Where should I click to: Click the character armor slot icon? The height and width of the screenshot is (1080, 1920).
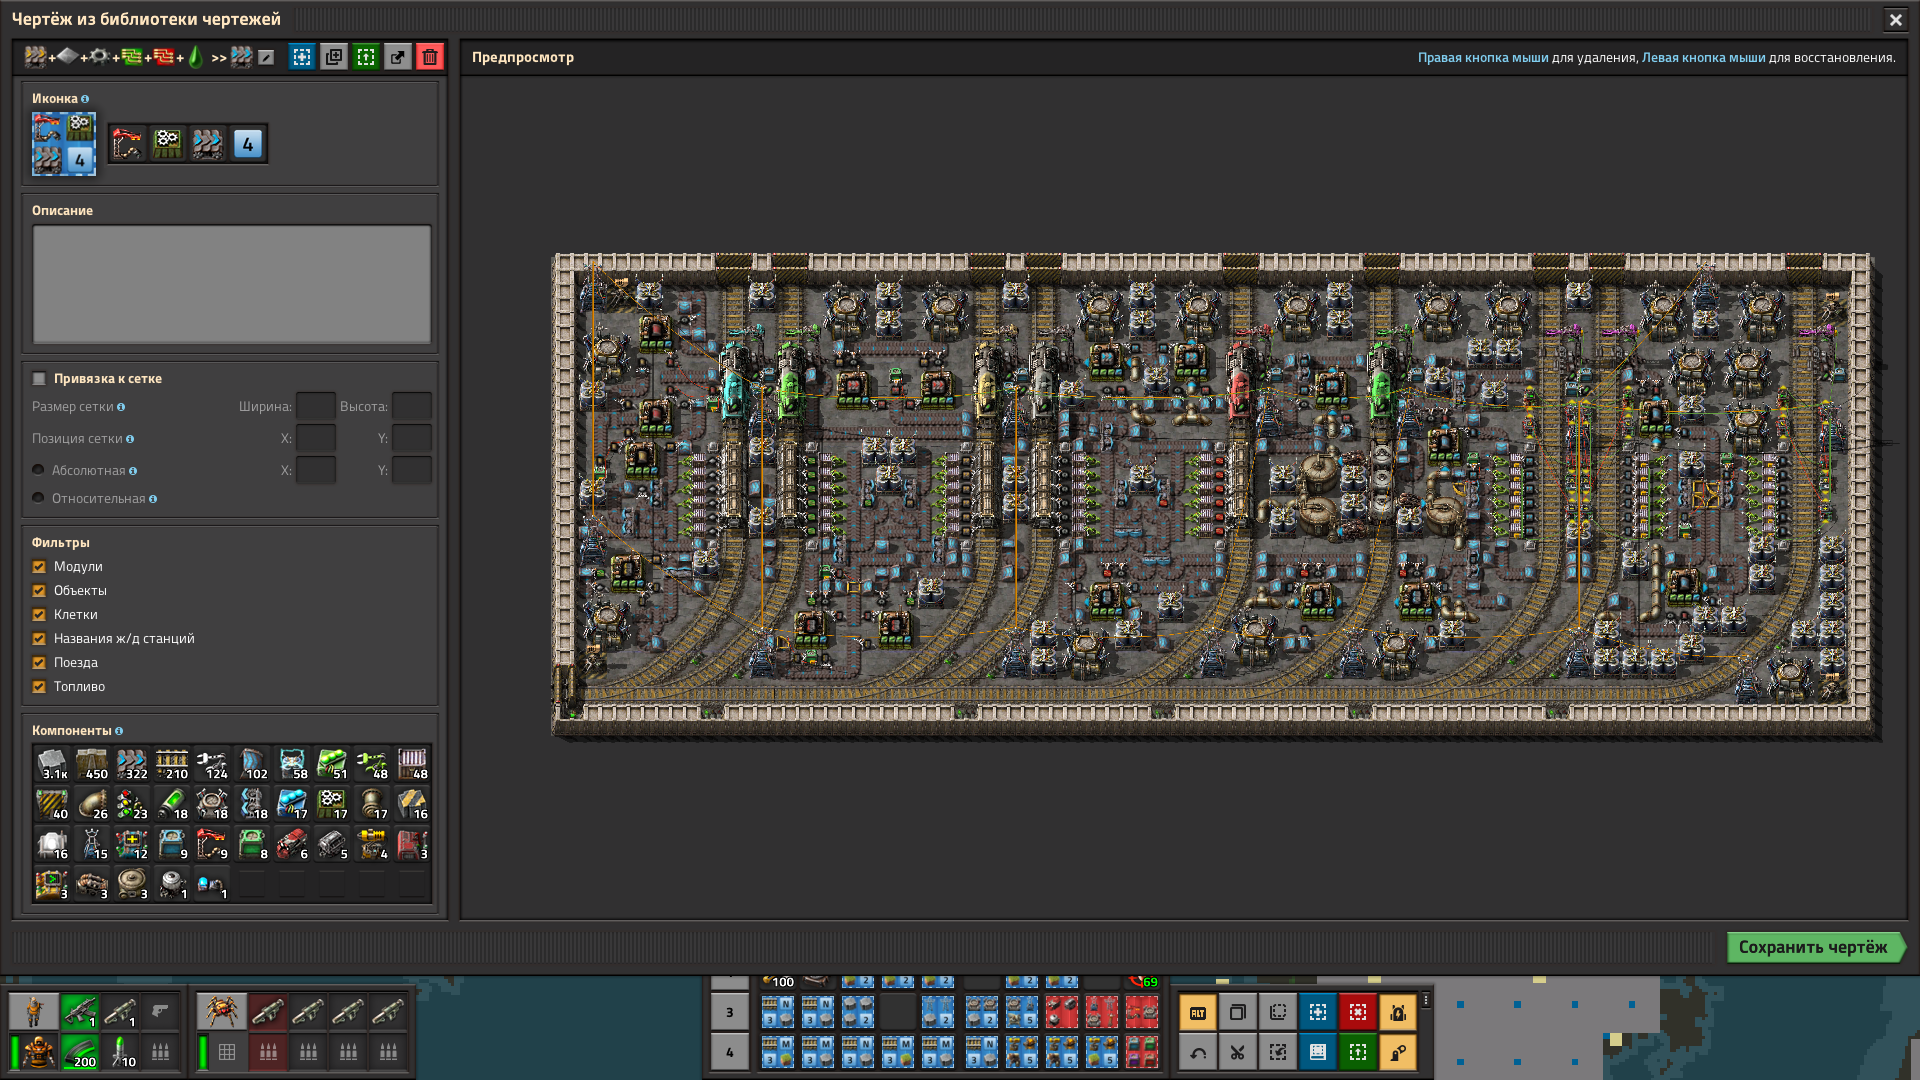click(38, 1052)
